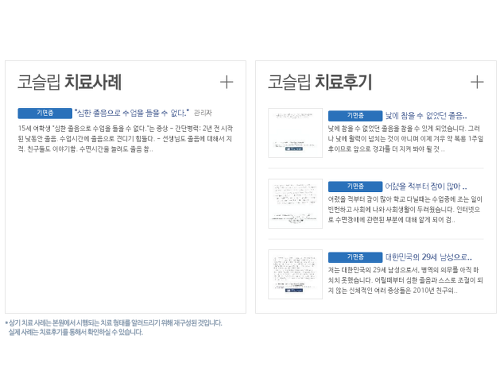Click the thumbnail beside "낮에 참을 수 없었던 졸음"
This screenshot has width=500, height=374.
[x=295, y=133]
